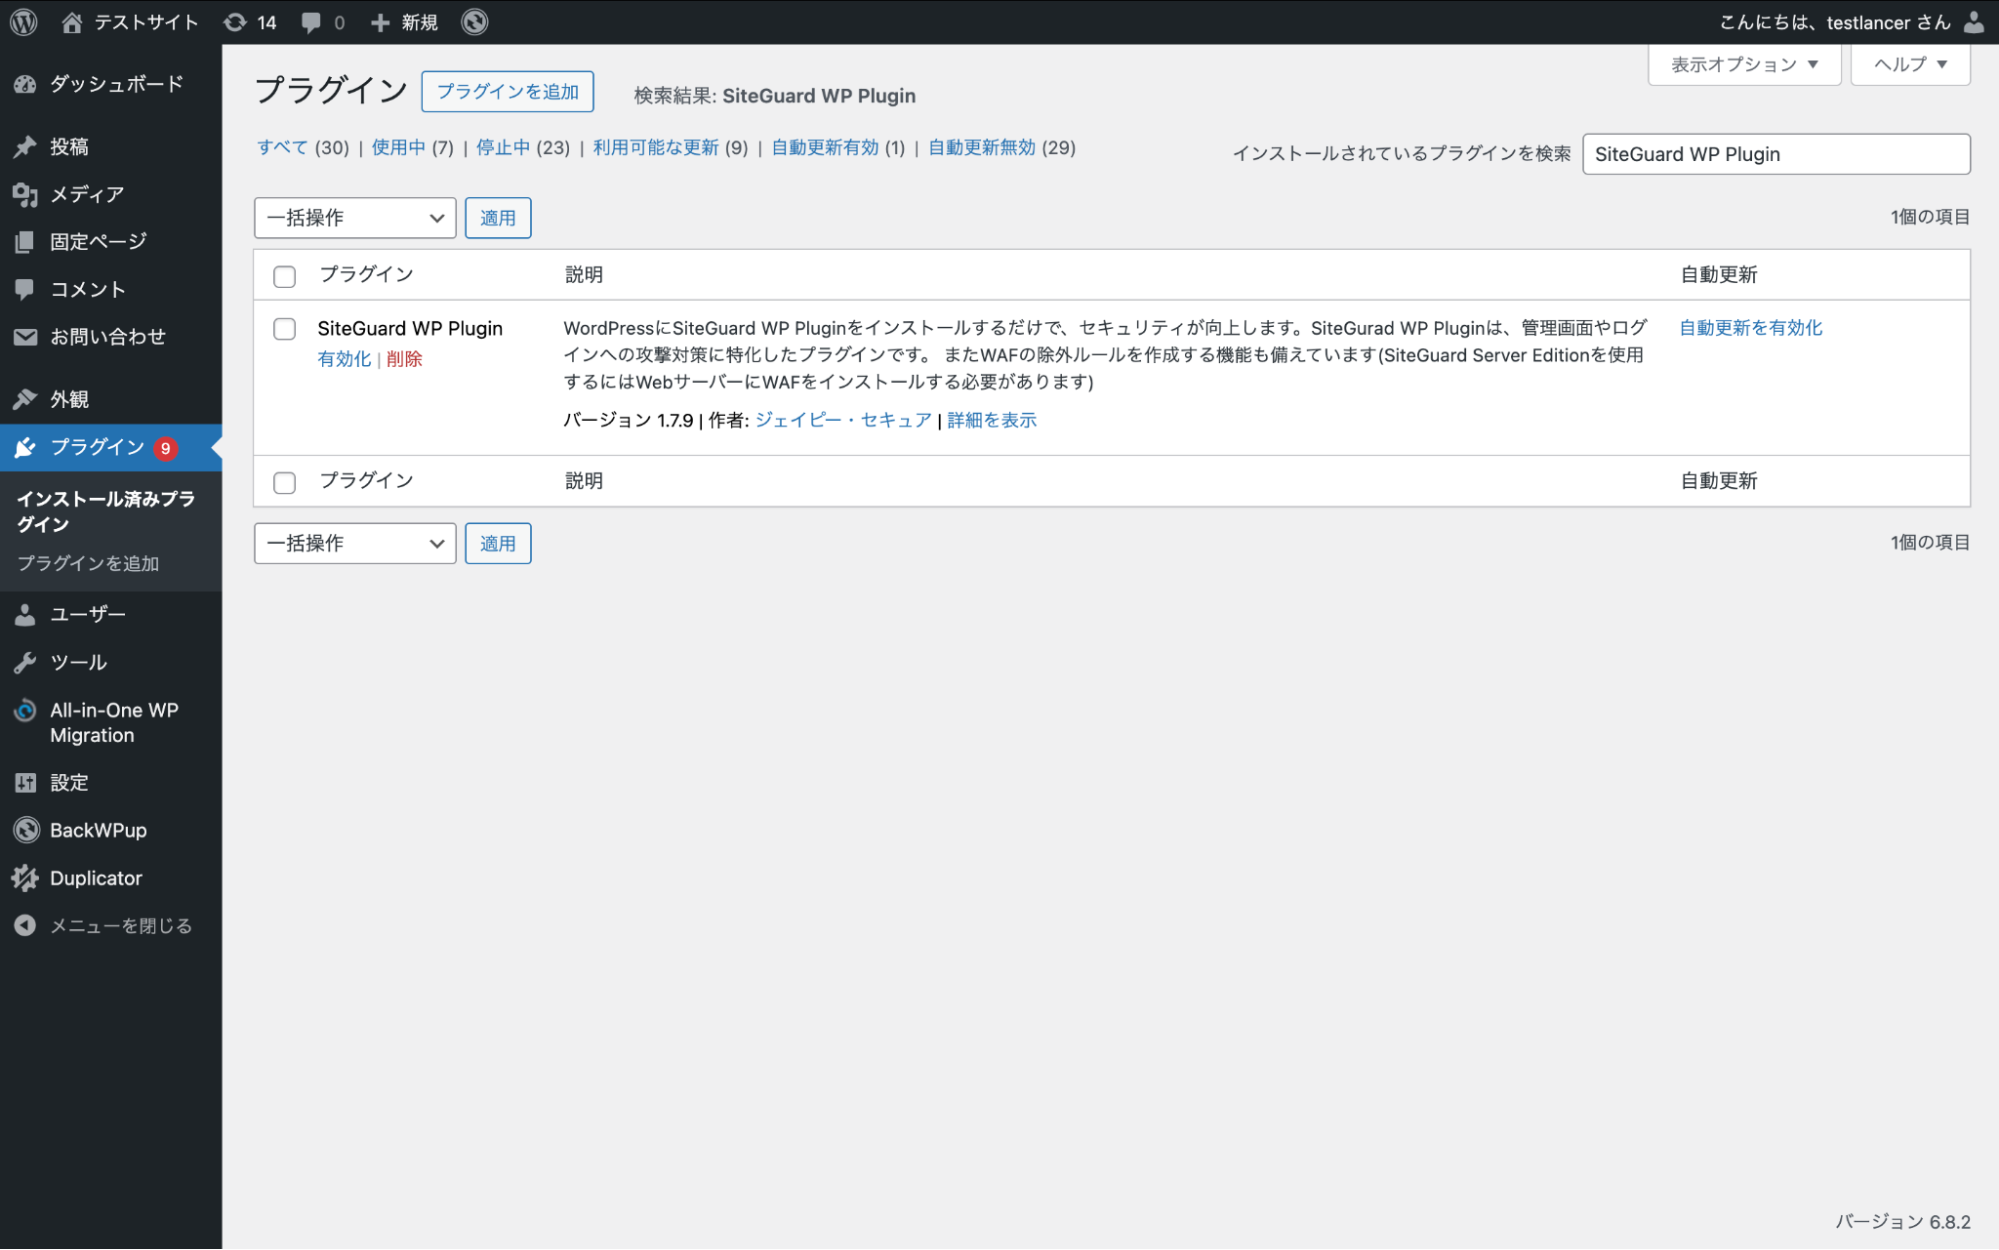Expand the ヘルプ panel
The width and height of the screenshot is (1999, 1250).
[x=1908, y=63]
